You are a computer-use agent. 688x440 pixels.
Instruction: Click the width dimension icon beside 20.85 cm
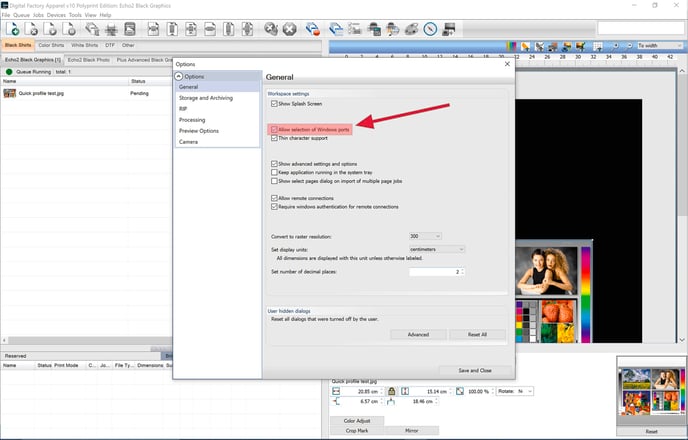(336, 391)
